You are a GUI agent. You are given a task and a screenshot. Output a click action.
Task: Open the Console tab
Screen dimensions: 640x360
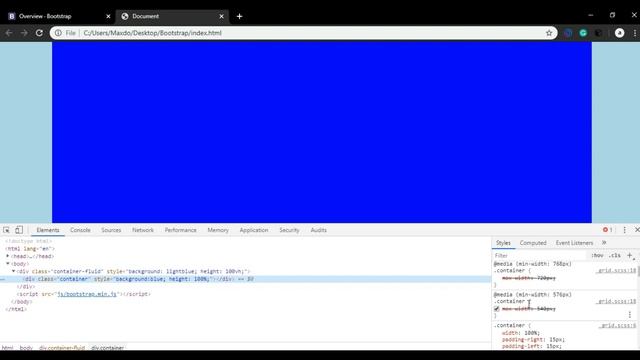80,230
